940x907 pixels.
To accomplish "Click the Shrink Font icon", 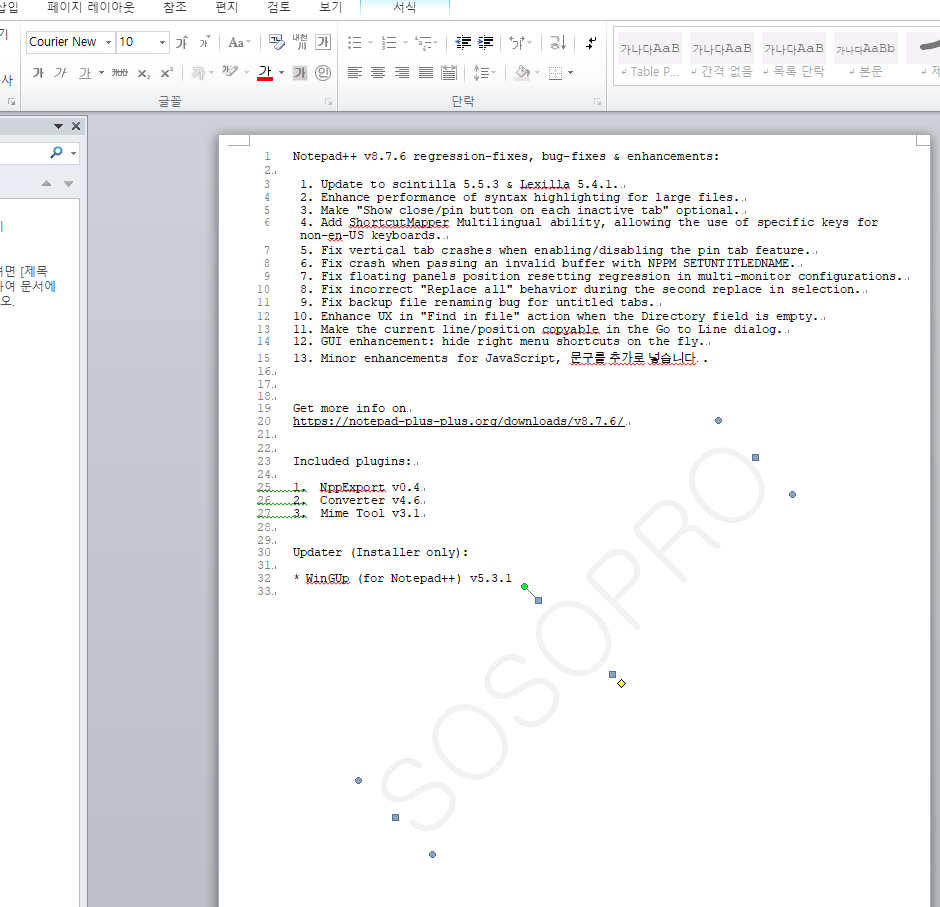I will click(x=205, y=42).
